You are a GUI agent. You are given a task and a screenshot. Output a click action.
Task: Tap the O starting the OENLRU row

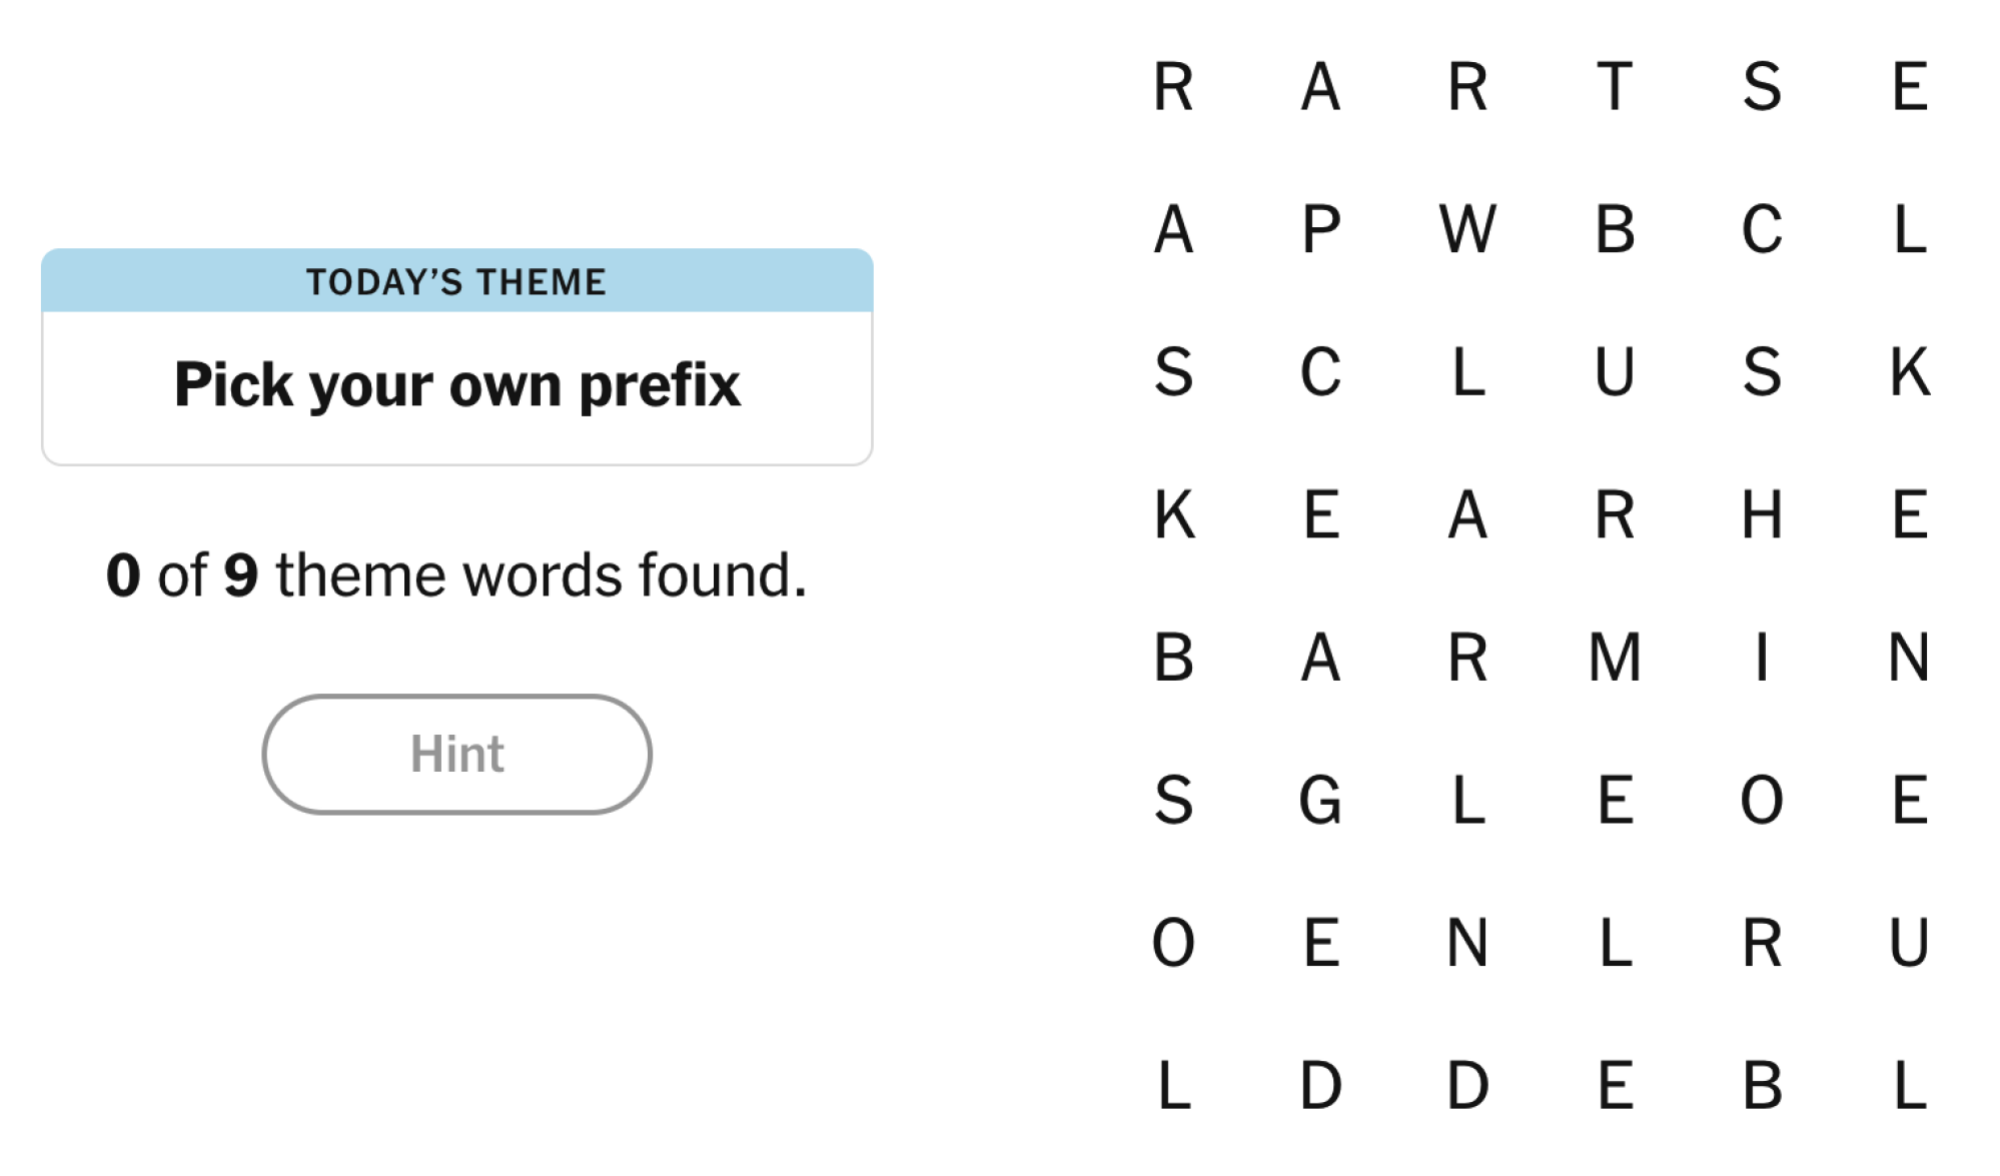tap(1173, 943)
